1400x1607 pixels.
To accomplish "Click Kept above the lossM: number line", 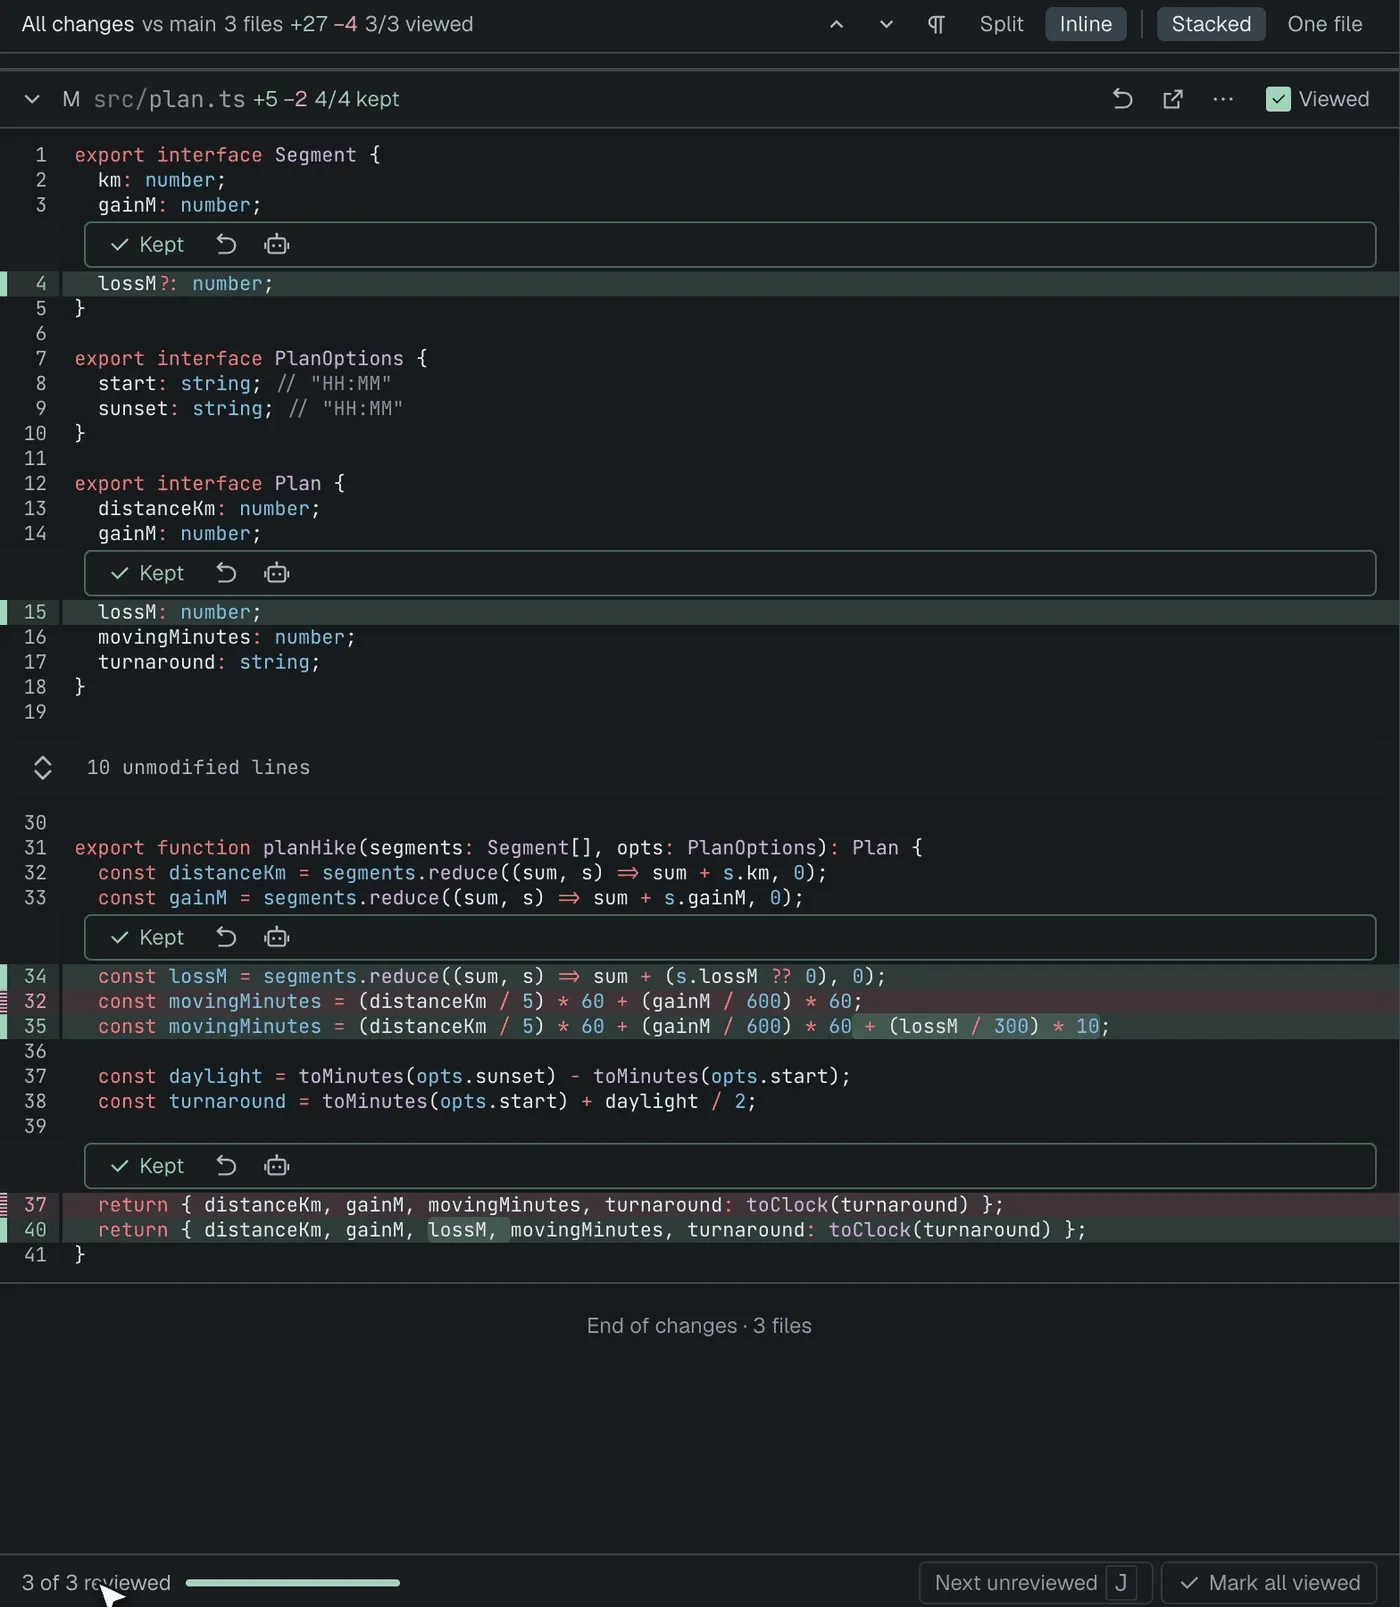I will point(147,573).
